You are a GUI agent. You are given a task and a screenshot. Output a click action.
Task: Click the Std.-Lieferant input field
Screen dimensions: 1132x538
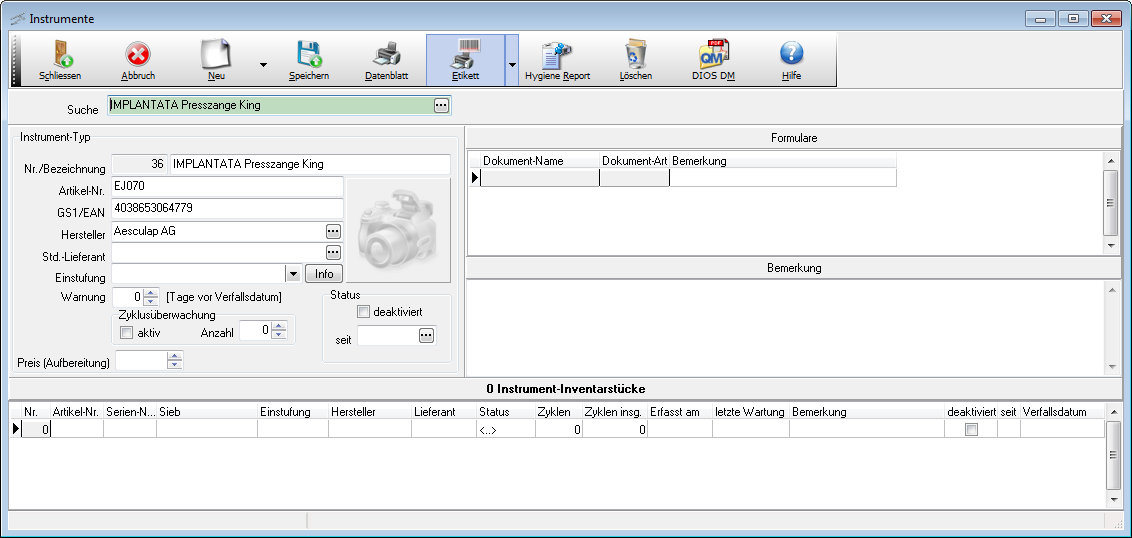219,252
